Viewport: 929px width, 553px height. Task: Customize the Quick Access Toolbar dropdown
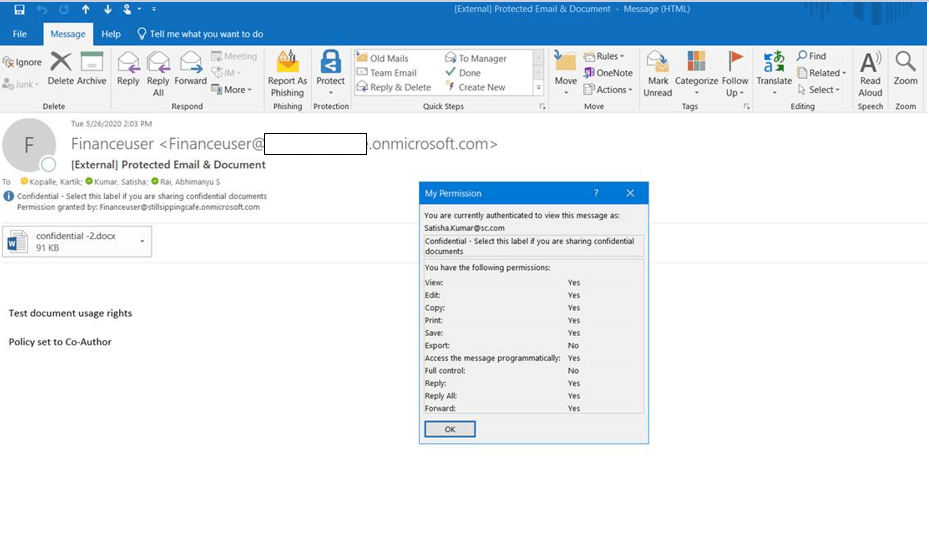click(153, 9)
